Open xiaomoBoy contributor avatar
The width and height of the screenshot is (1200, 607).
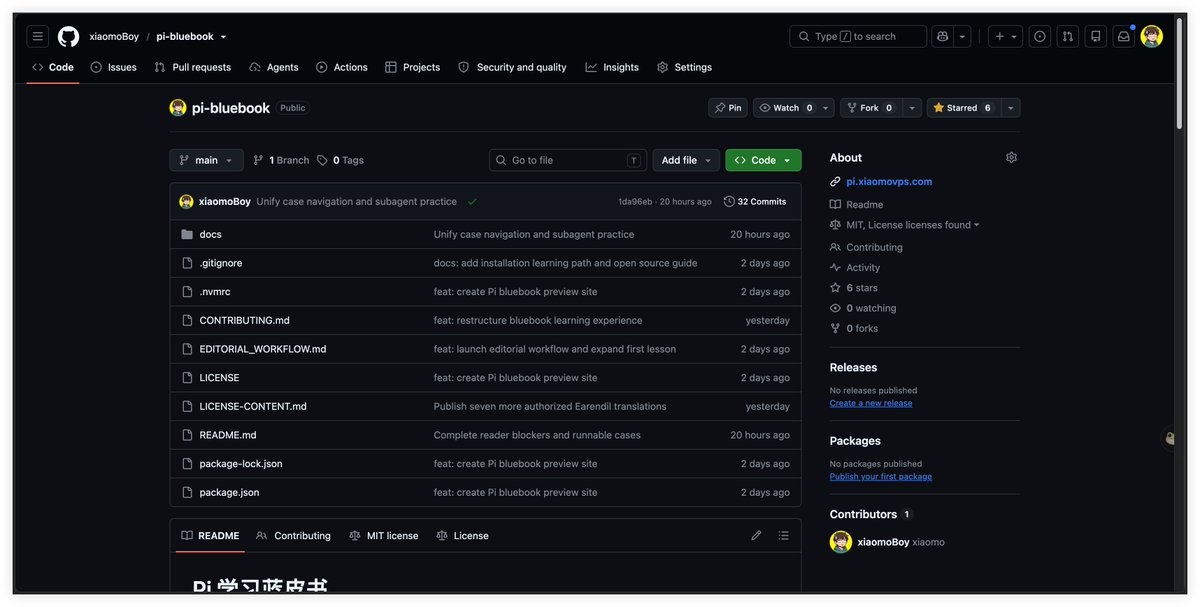tap(841, 542)
